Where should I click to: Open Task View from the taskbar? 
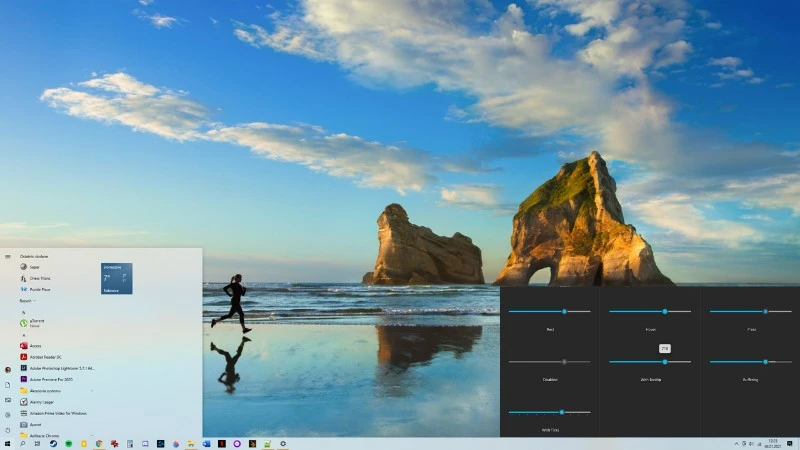click(38, 444)
